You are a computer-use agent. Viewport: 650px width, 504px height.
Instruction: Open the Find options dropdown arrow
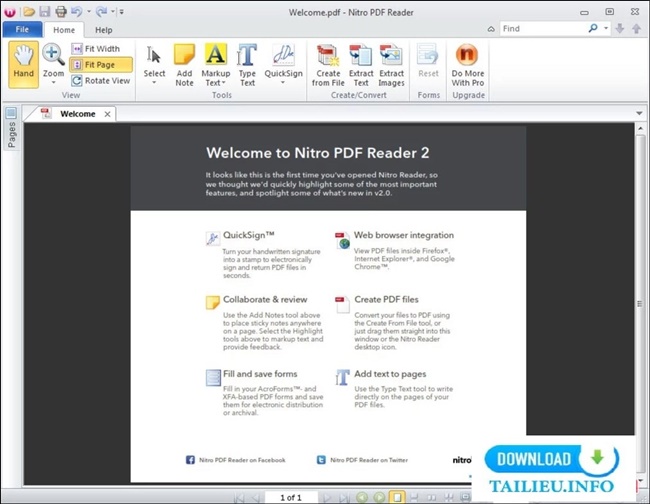pyautogui.click(x=606, y=28)
